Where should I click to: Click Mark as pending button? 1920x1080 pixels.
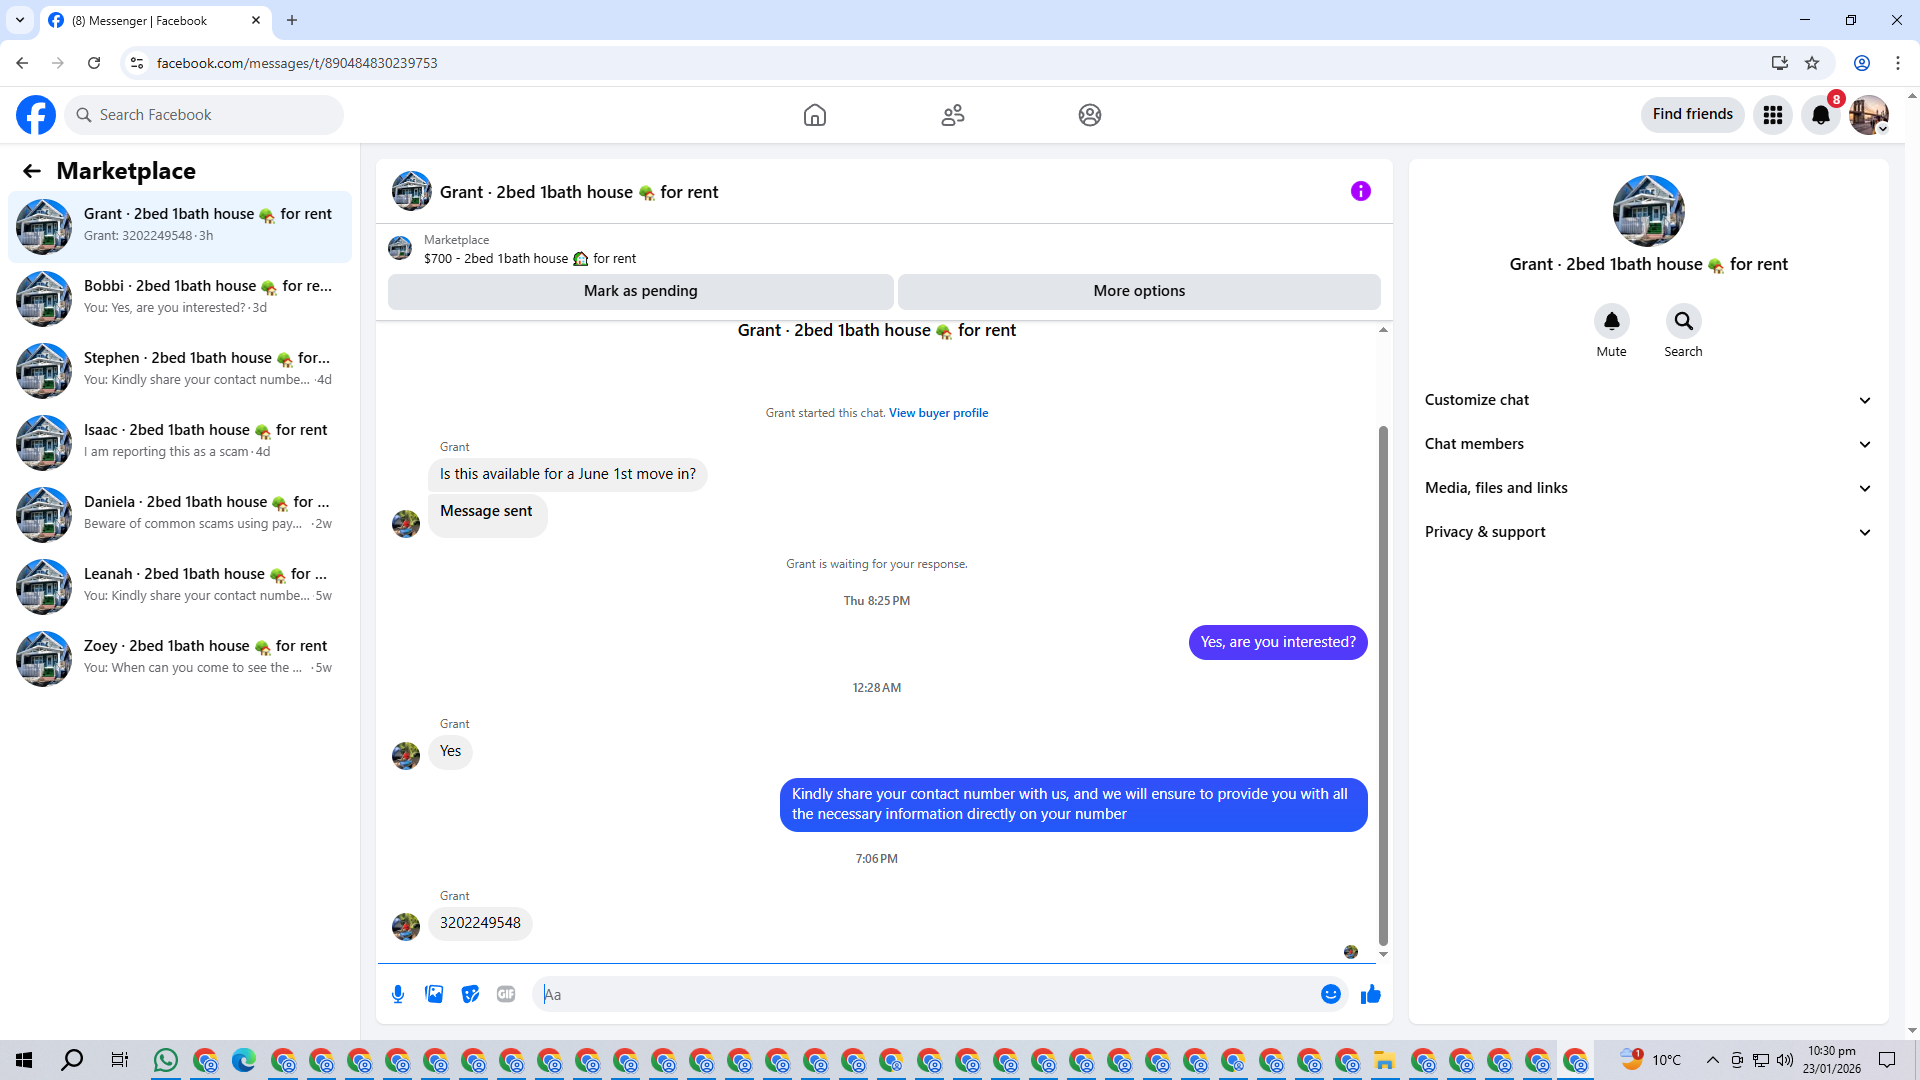pyautogui.click(x=640, y=291)
